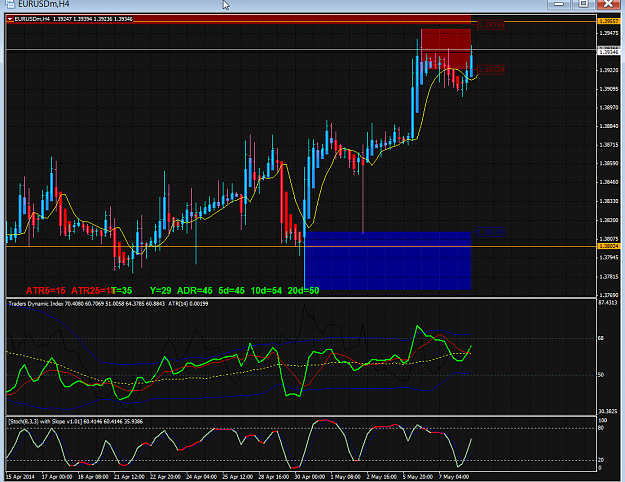Open the white arrow menu beside EURUSDm,H4
This screenshot has width=625, height=482.
tap(10, 19)
